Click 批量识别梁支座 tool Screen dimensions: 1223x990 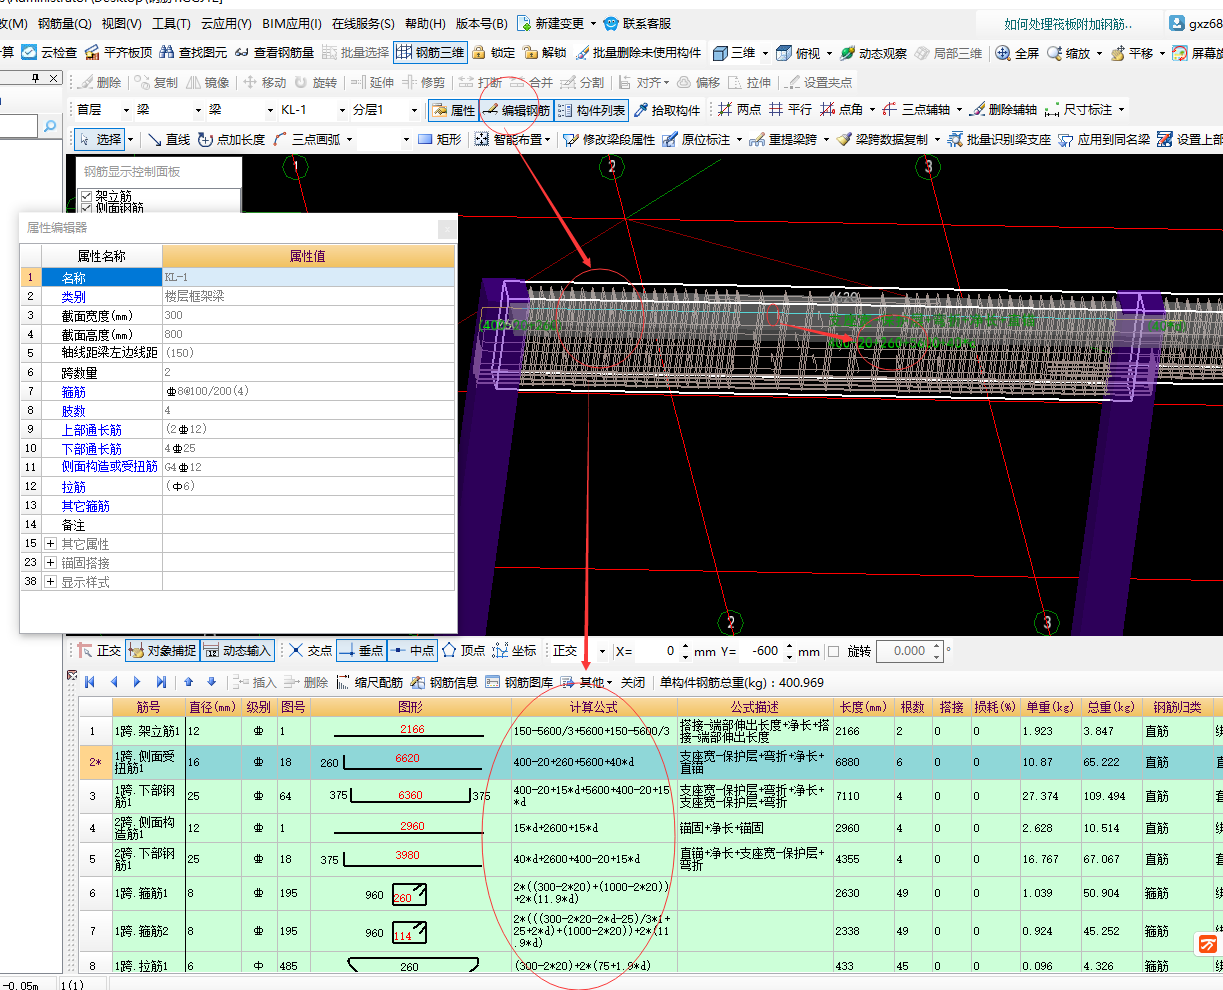999,139
